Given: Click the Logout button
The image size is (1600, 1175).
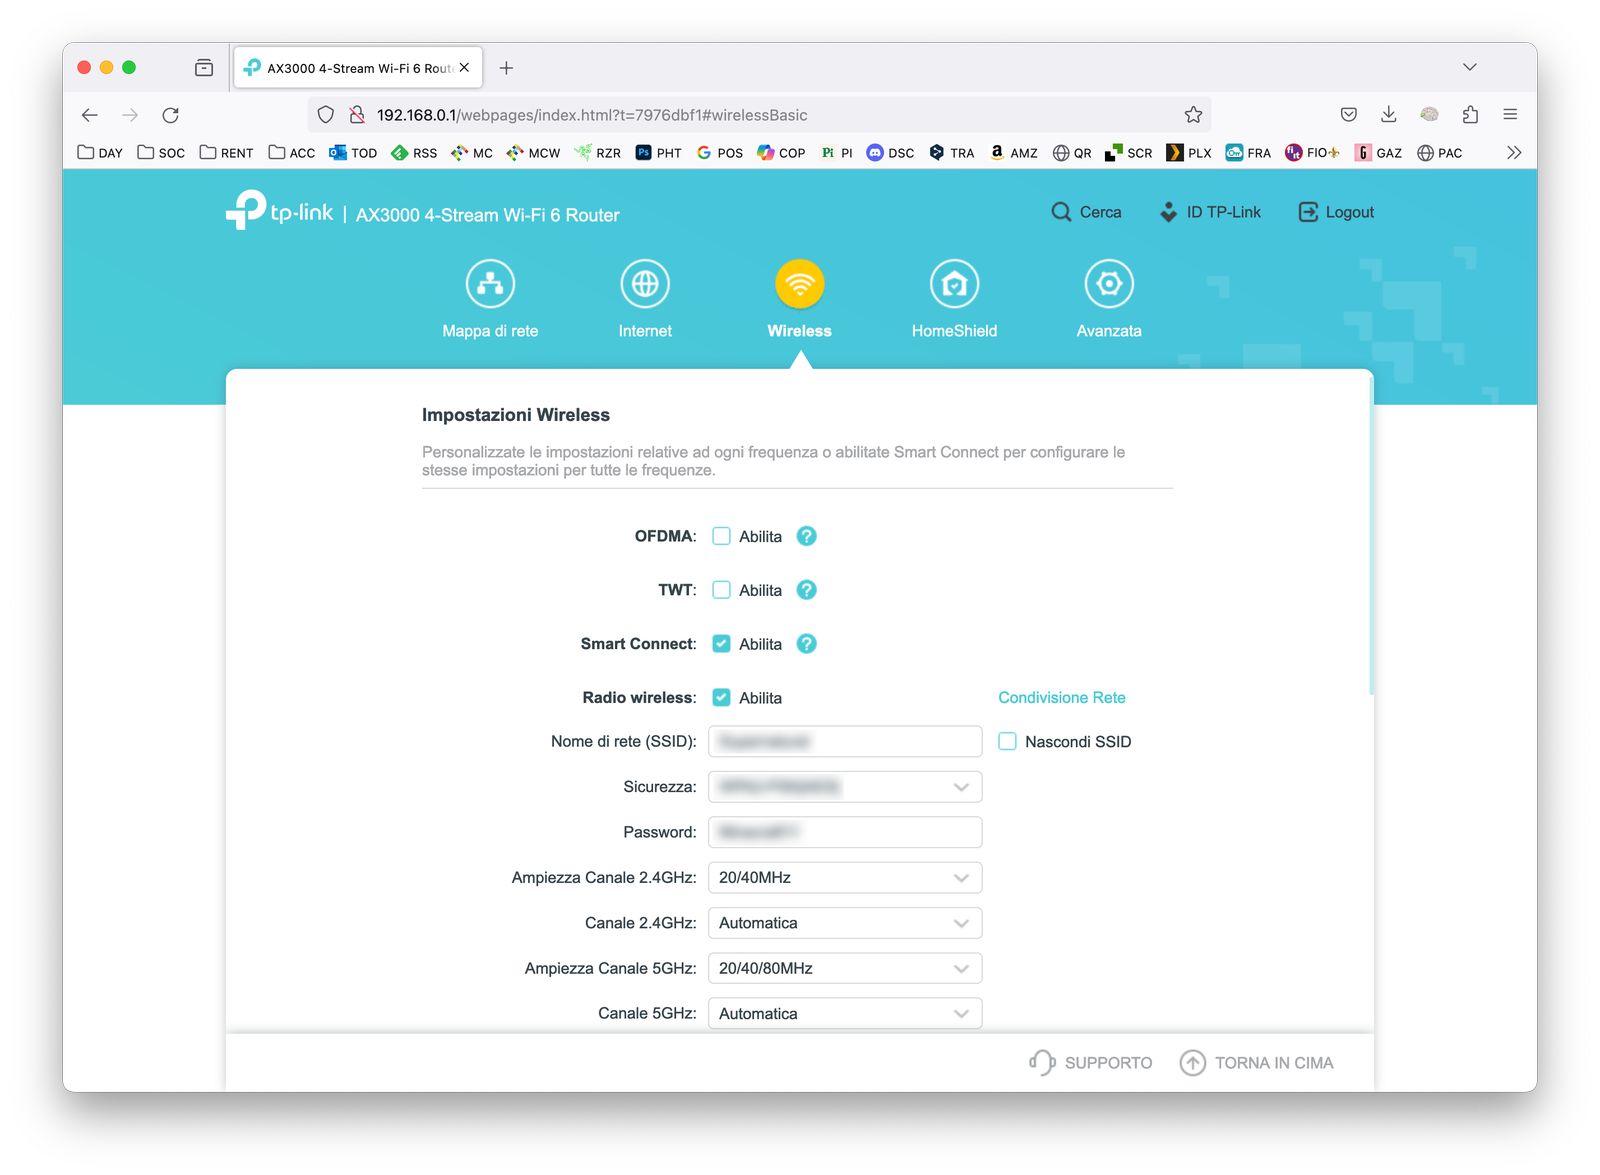Looking at the screenshot, I should pos(1336,212).
